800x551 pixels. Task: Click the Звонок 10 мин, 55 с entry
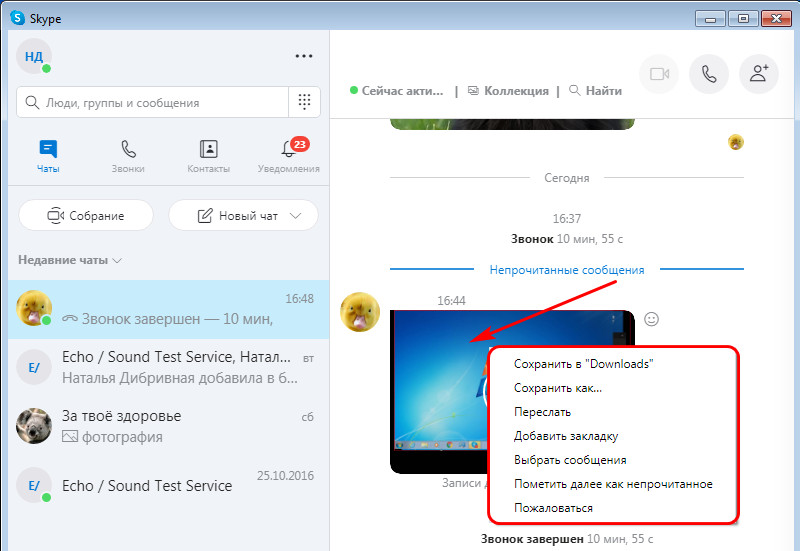pos(567,239)
